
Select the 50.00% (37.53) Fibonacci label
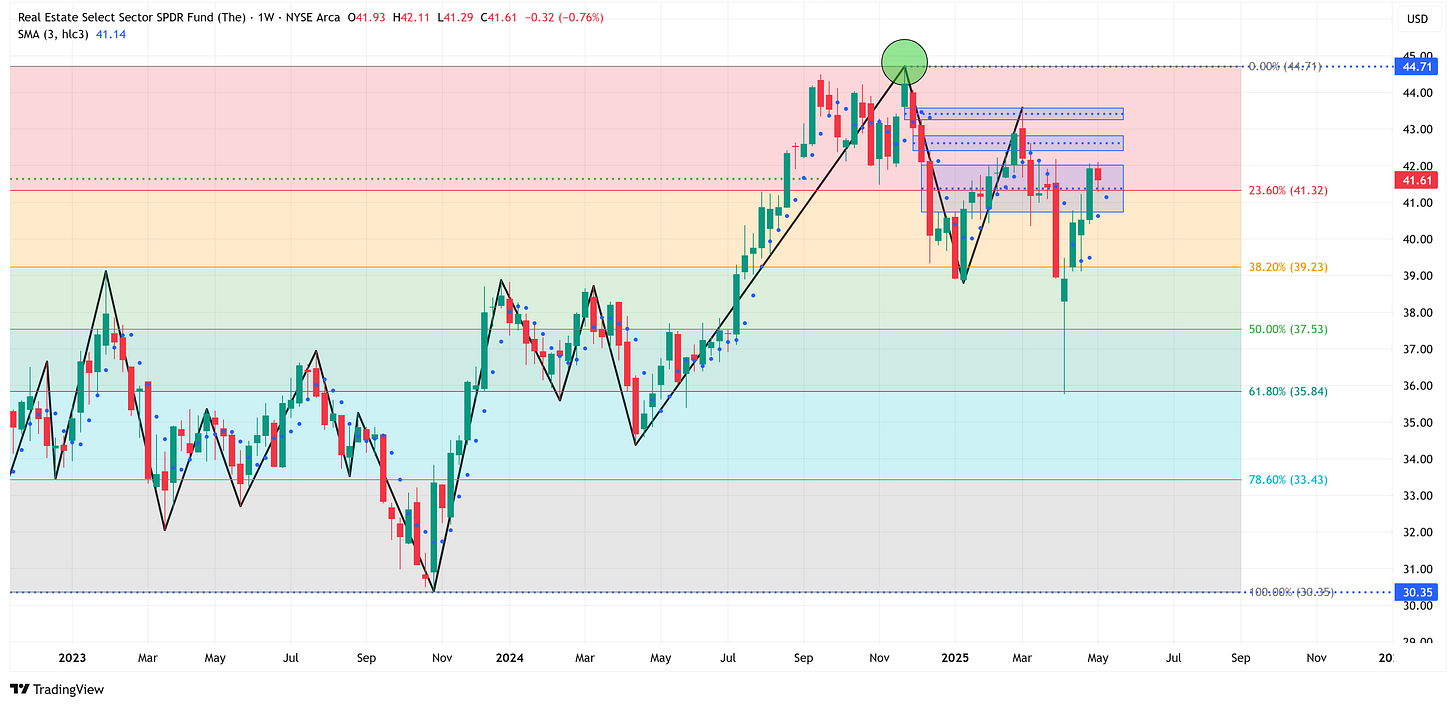[x=1288, y=329]
